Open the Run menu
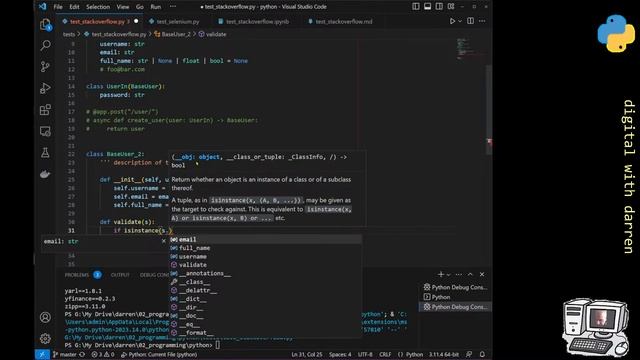Image resolution: width=640 pixels, height=360 pixels. pos(156,7)
